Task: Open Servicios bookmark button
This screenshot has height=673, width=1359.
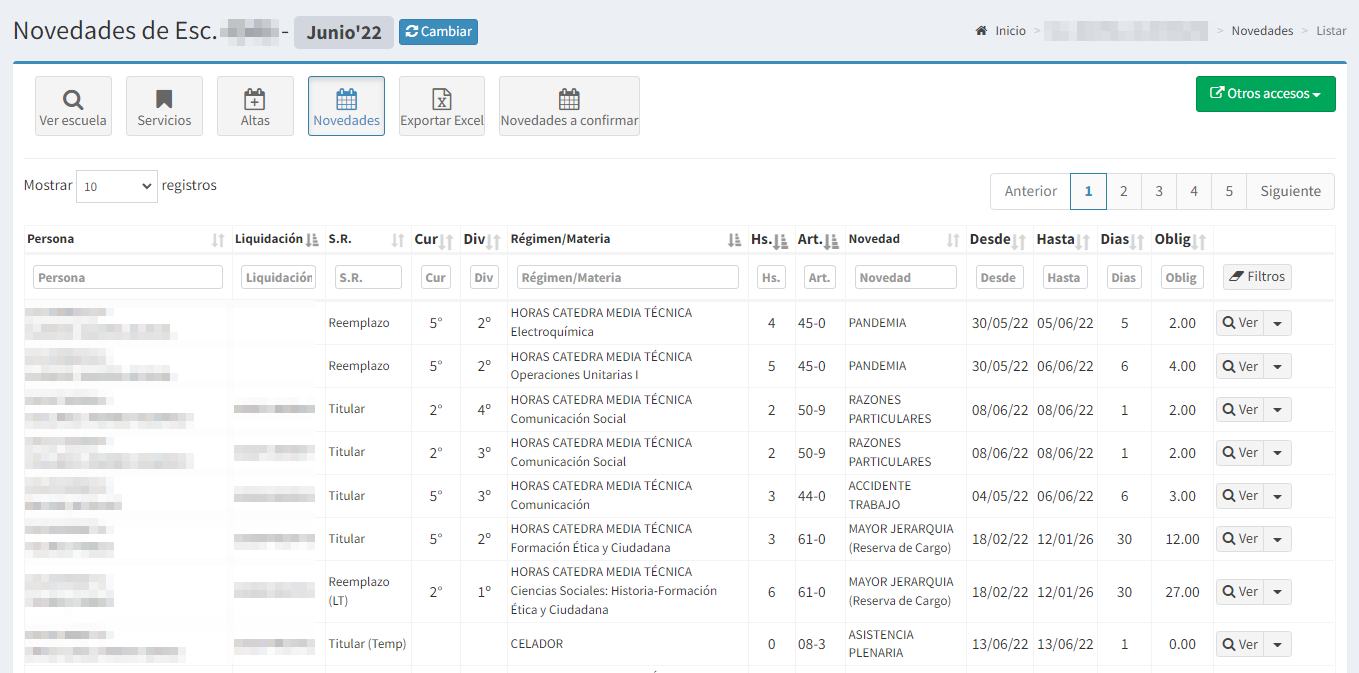Action: click(164, 106)
